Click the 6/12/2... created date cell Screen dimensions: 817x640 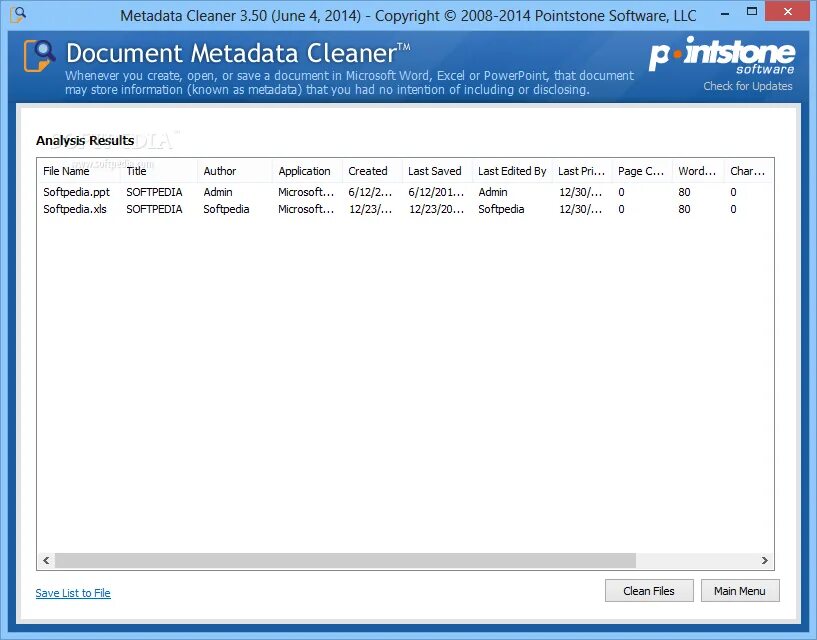(370, 192)
